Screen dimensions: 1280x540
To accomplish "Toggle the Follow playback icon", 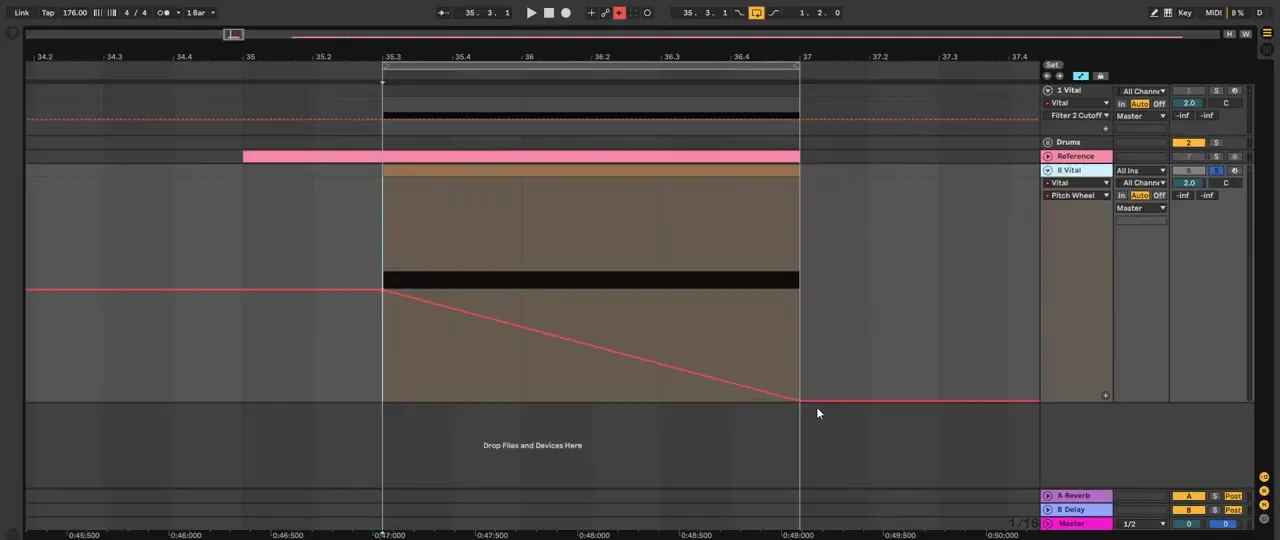I will click(x=443, y=13).
